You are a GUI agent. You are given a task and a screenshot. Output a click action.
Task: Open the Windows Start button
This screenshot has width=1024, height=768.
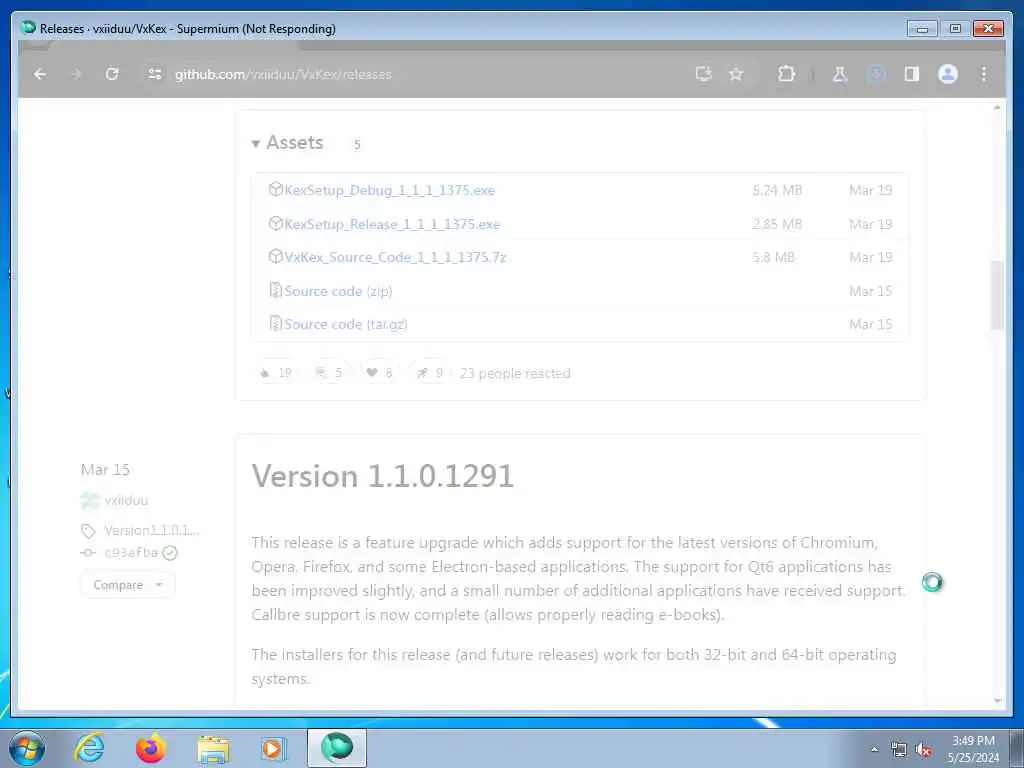pos(27,748)
